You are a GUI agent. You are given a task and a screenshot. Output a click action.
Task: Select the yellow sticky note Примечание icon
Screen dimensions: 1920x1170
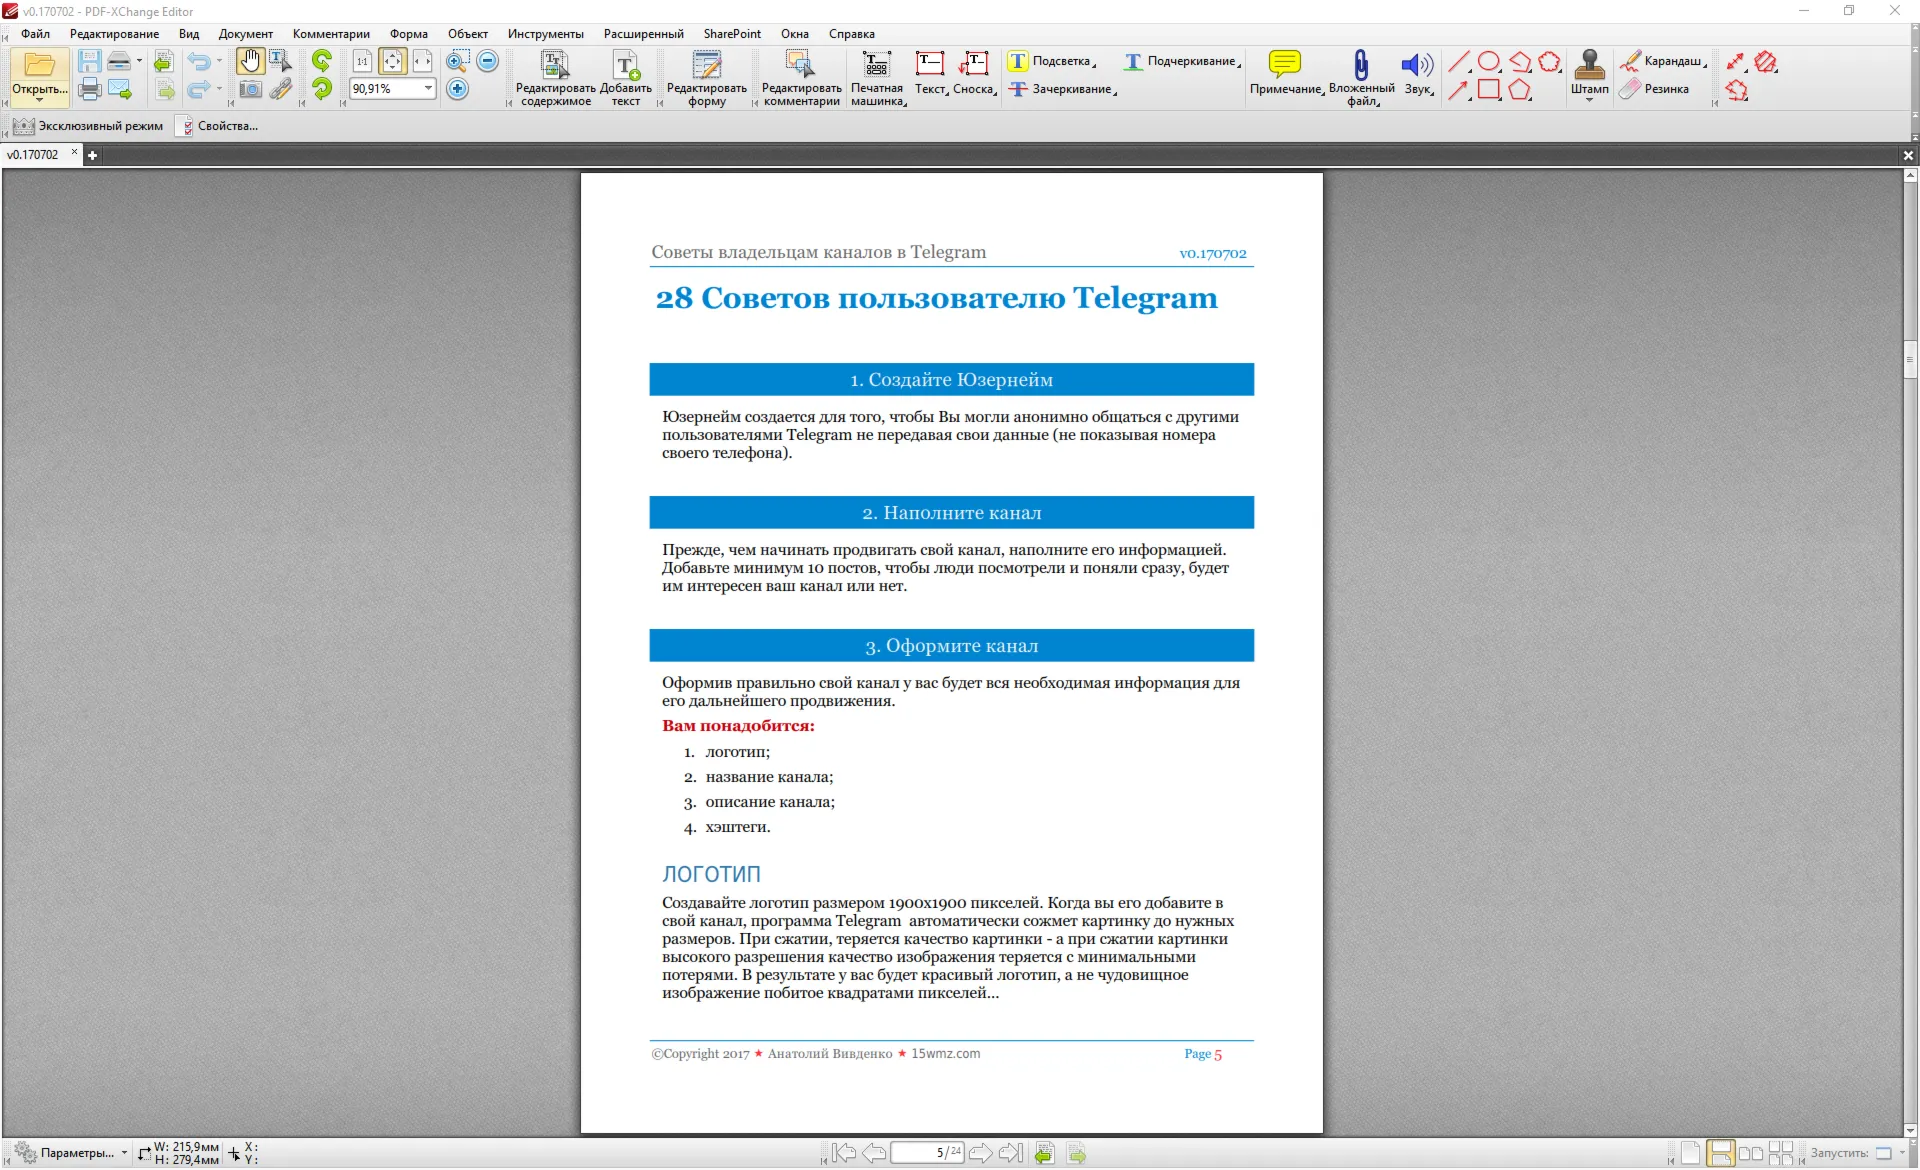[x=1284, y=64]
